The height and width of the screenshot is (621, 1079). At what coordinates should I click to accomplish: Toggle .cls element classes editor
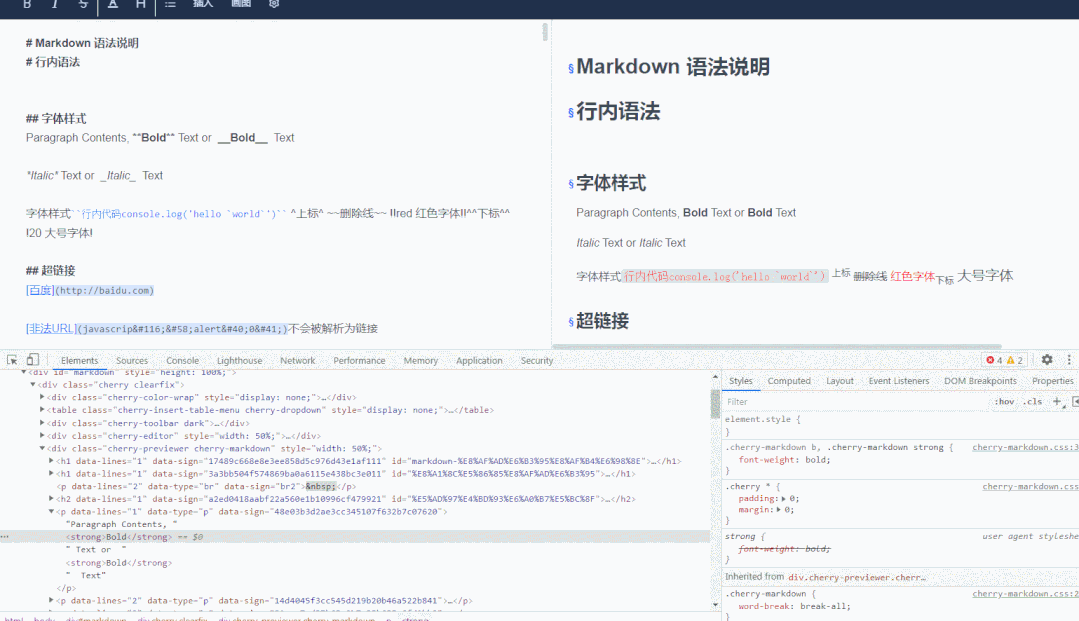point(1033,399)
